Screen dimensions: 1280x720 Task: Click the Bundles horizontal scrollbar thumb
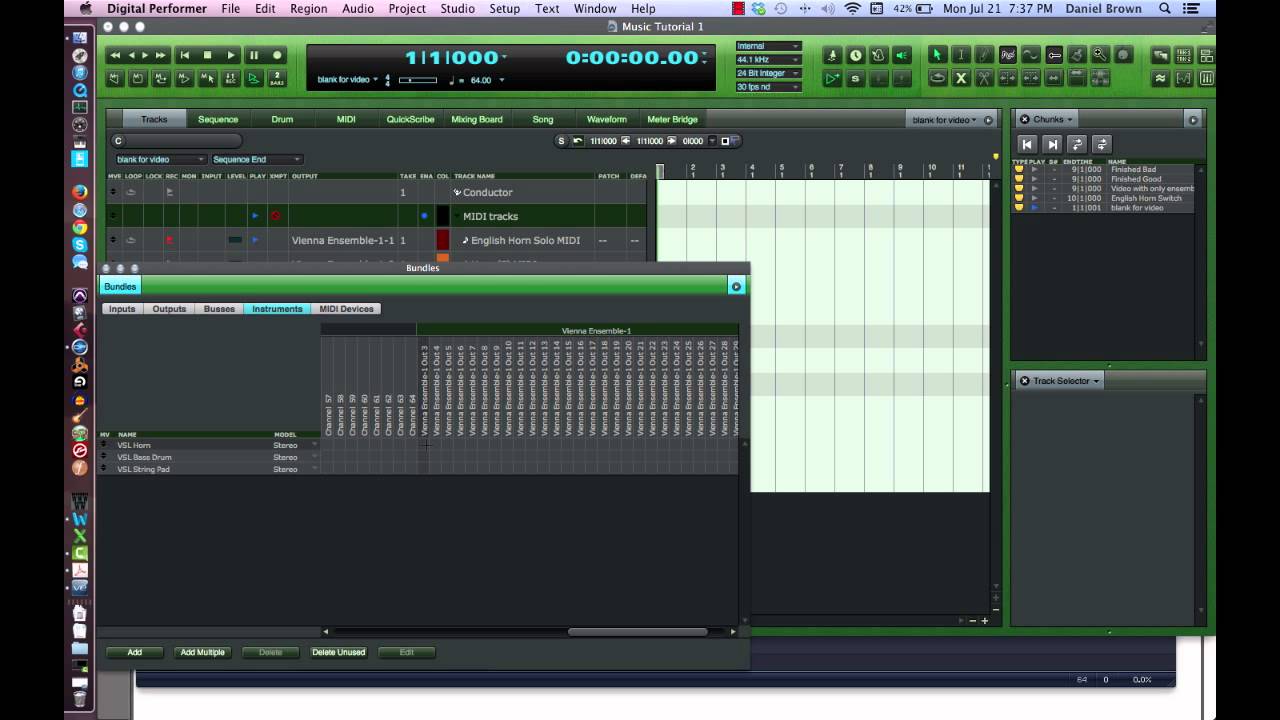638,631
